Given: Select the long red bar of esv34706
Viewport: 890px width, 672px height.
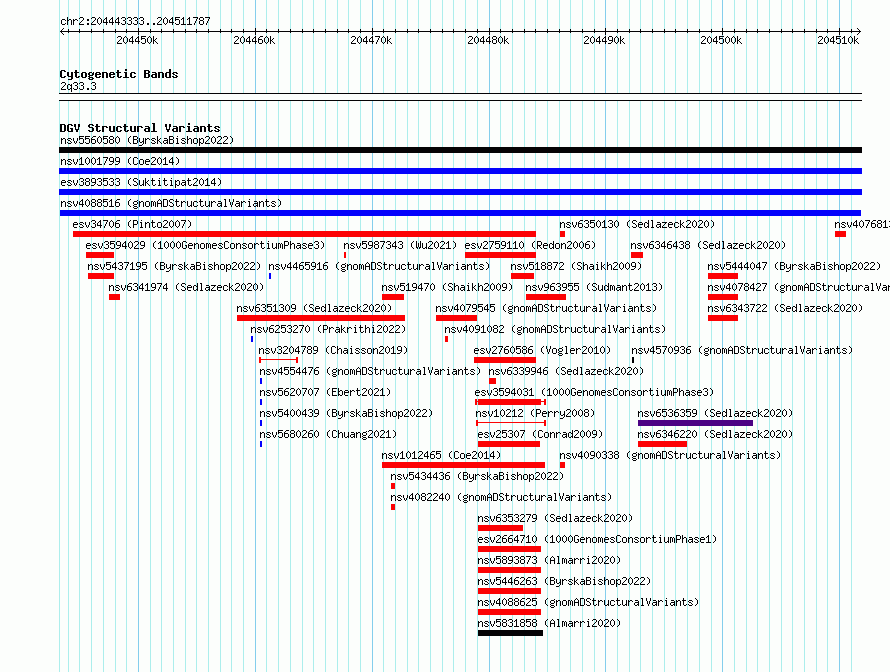Looking at the screenshot, I should [x=304, y=234].
